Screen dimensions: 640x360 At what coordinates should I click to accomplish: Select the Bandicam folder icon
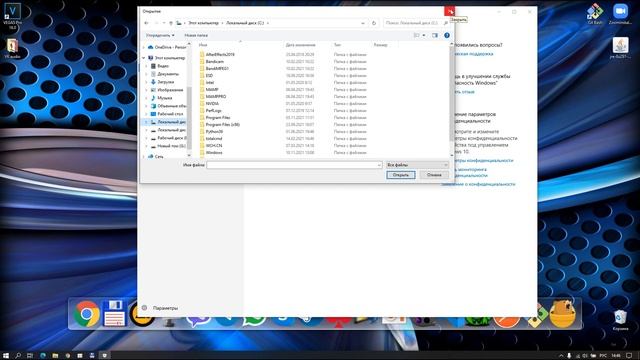[x=202, y=61]
